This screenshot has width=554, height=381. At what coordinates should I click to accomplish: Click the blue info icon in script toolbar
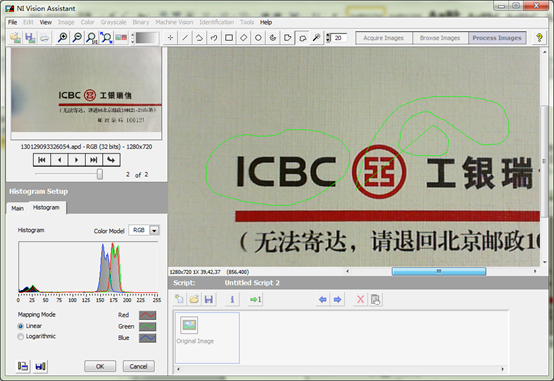coord(232,300)
